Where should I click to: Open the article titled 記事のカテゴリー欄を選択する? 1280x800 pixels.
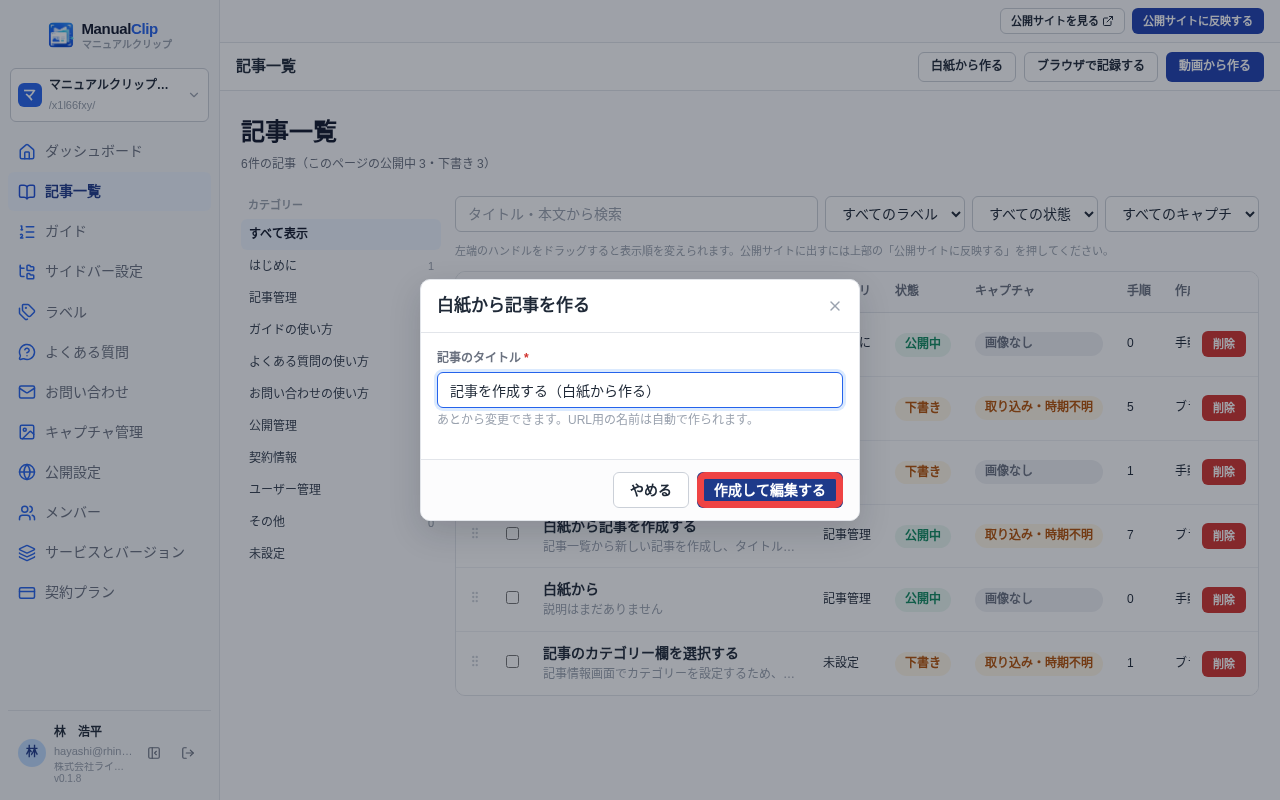(x=641, y=653)
